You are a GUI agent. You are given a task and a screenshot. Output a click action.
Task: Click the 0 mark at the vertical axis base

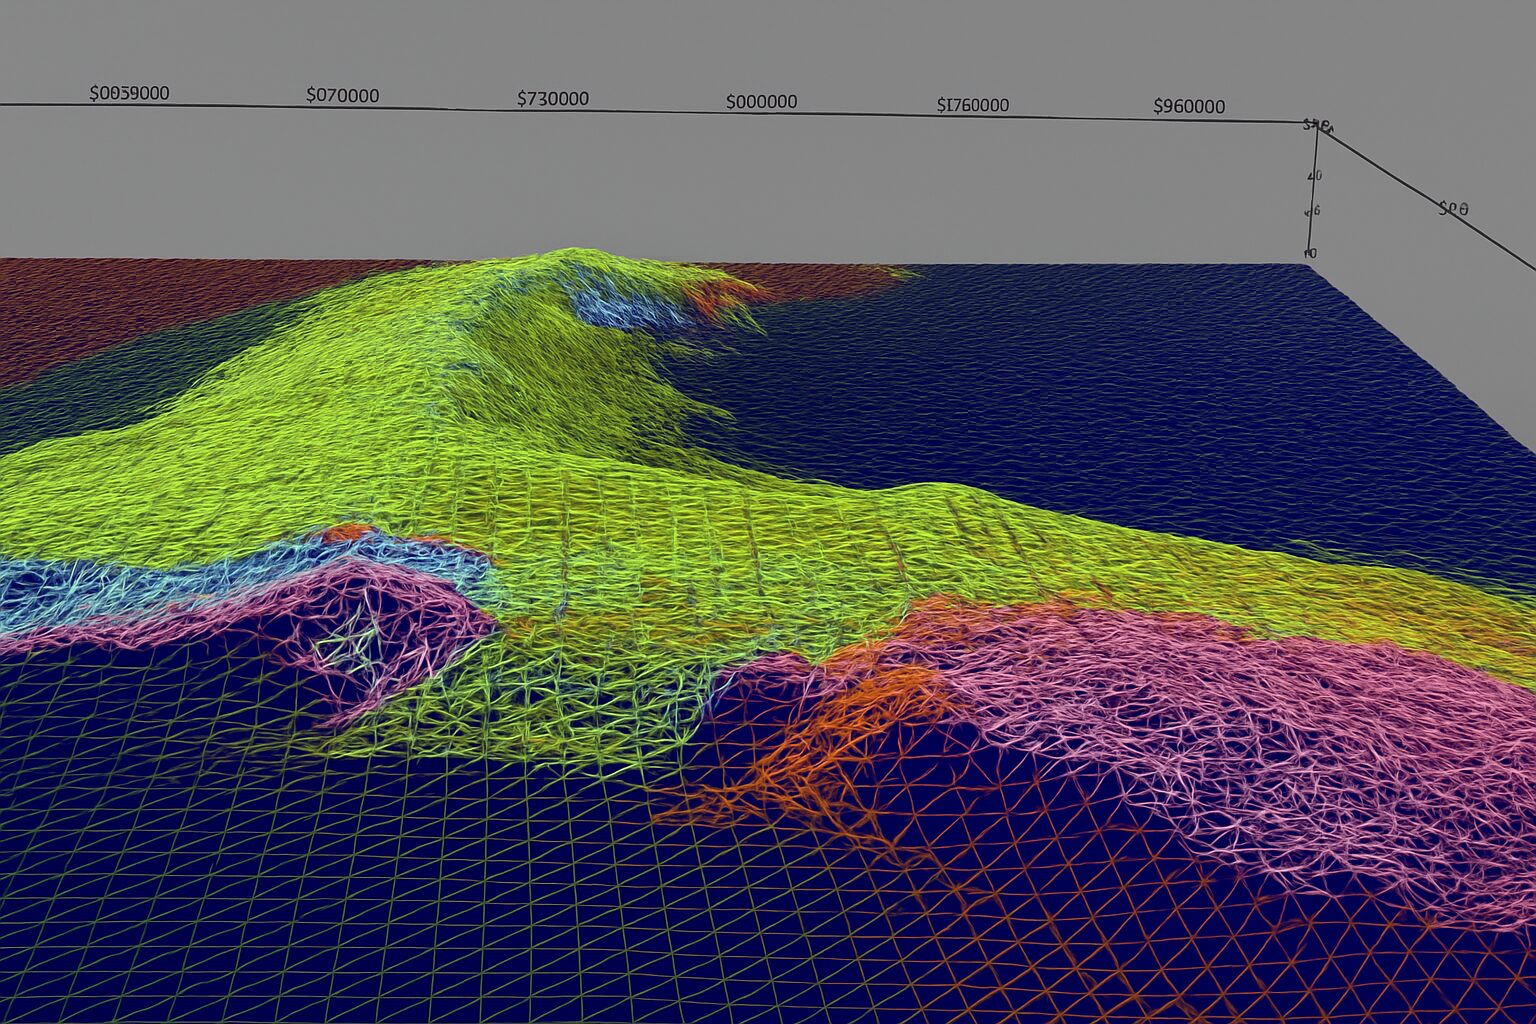(1311, 252)
